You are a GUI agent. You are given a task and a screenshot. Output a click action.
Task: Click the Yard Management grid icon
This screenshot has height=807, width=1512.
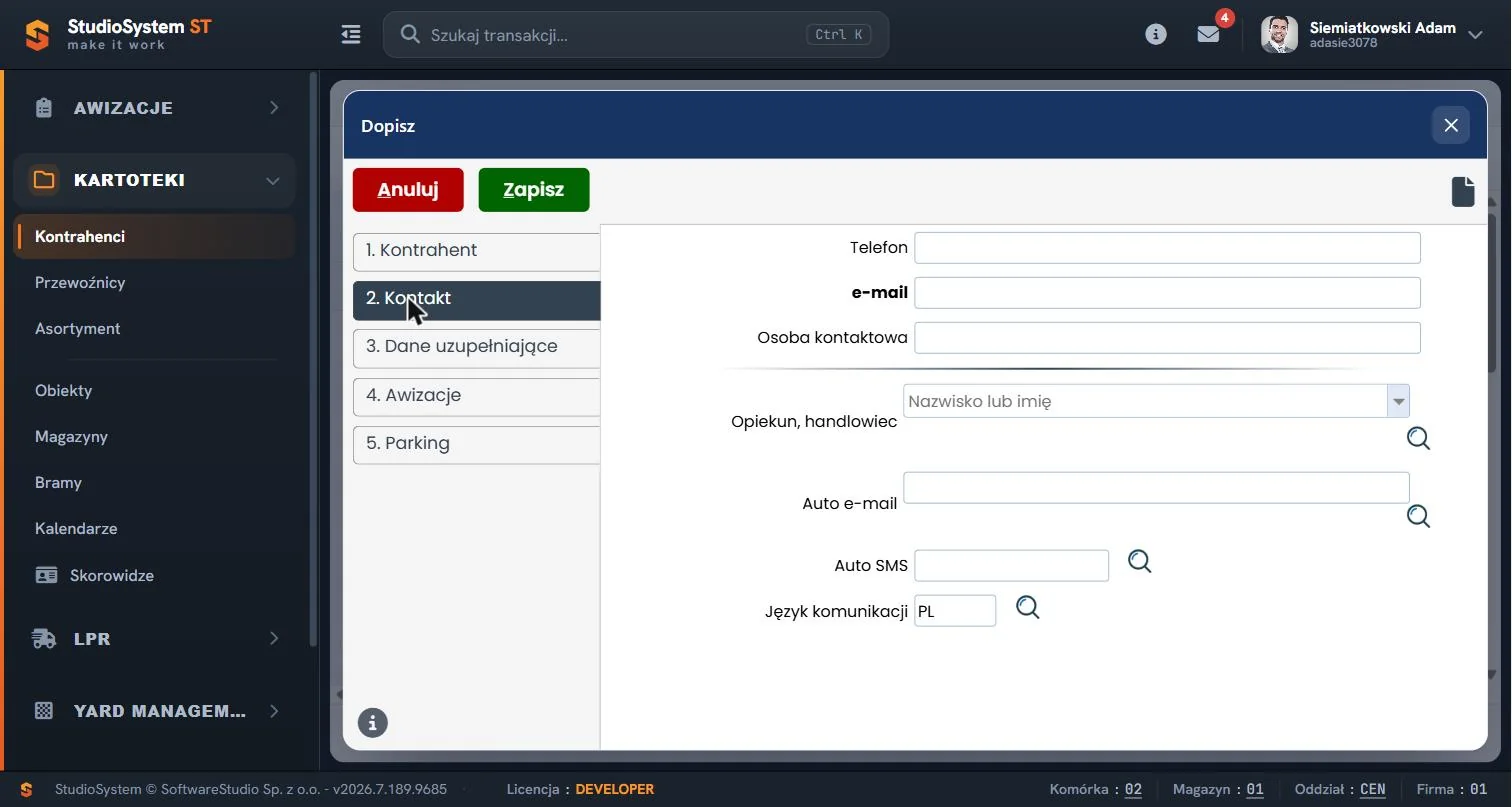pos(44,711)
